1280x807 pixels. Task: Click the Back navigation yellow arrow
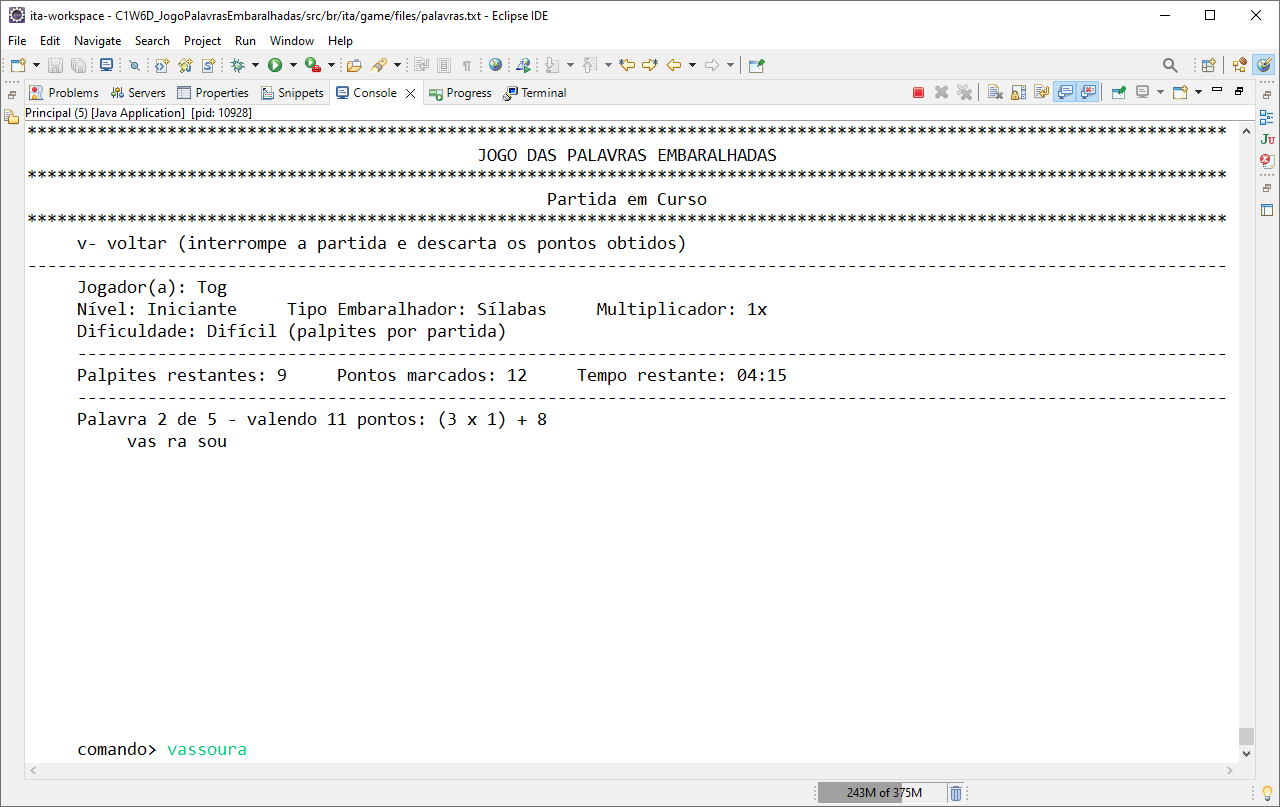[674, 65]
